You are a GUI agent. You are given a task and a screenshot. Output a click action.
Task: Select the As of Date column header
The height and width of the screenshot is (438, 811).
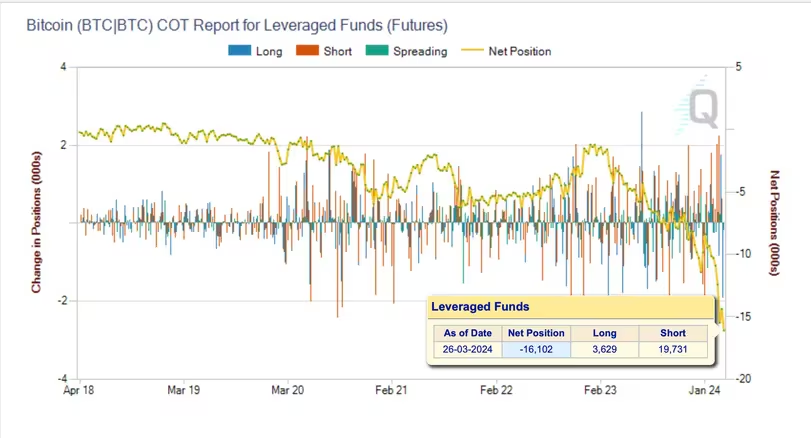click(468, 333)
